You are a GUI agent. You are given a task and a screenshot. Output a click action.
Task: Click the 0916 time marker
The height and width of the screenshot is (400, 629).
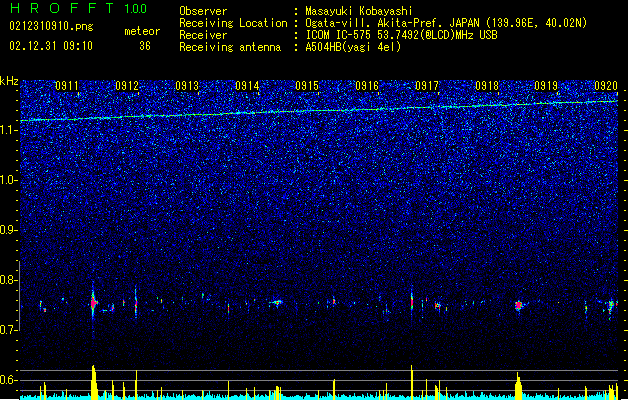[x=367, y=86]
